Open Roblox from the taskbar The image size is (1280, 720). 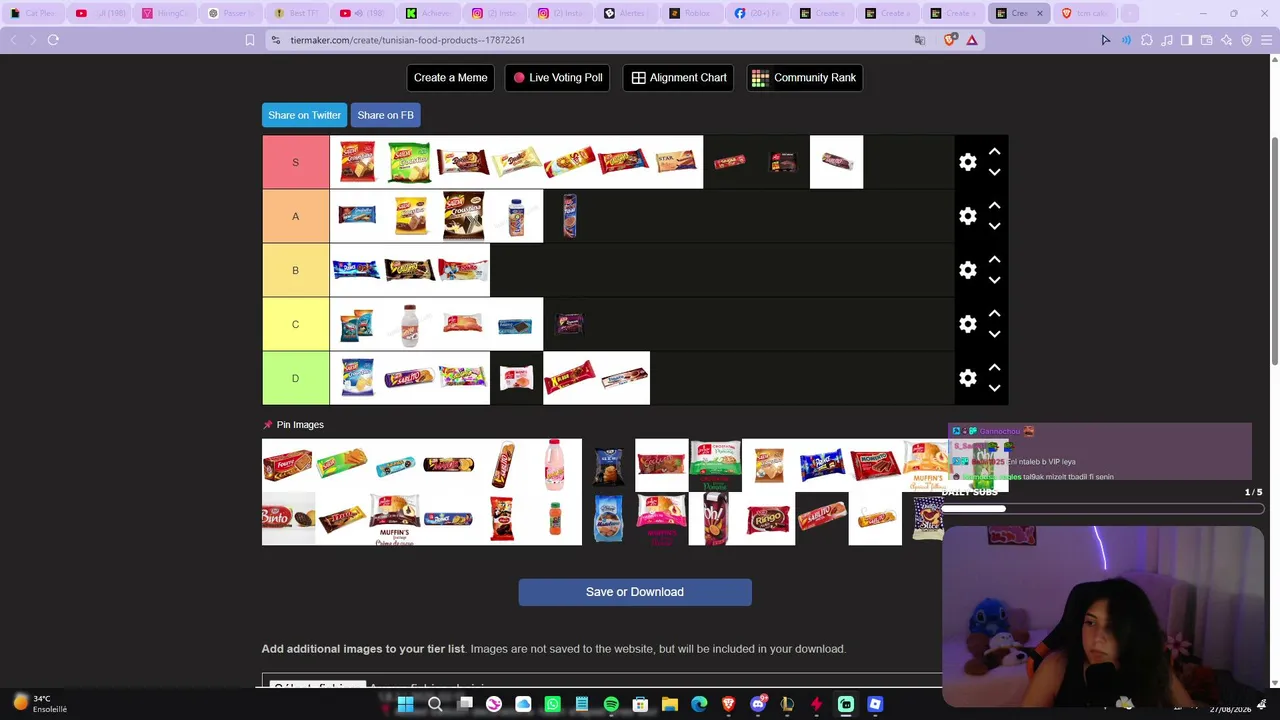875,704
